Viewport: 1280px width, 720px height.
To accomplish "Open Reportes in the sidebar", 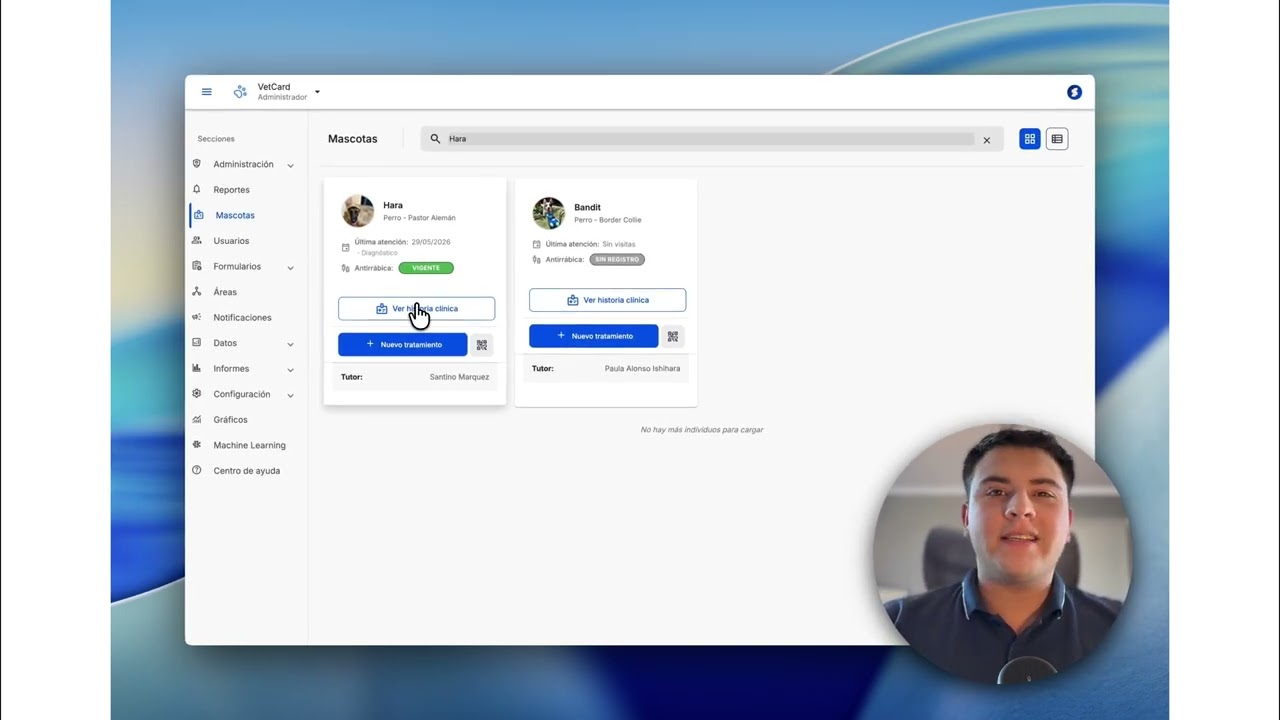I will [x=231, y=190].
